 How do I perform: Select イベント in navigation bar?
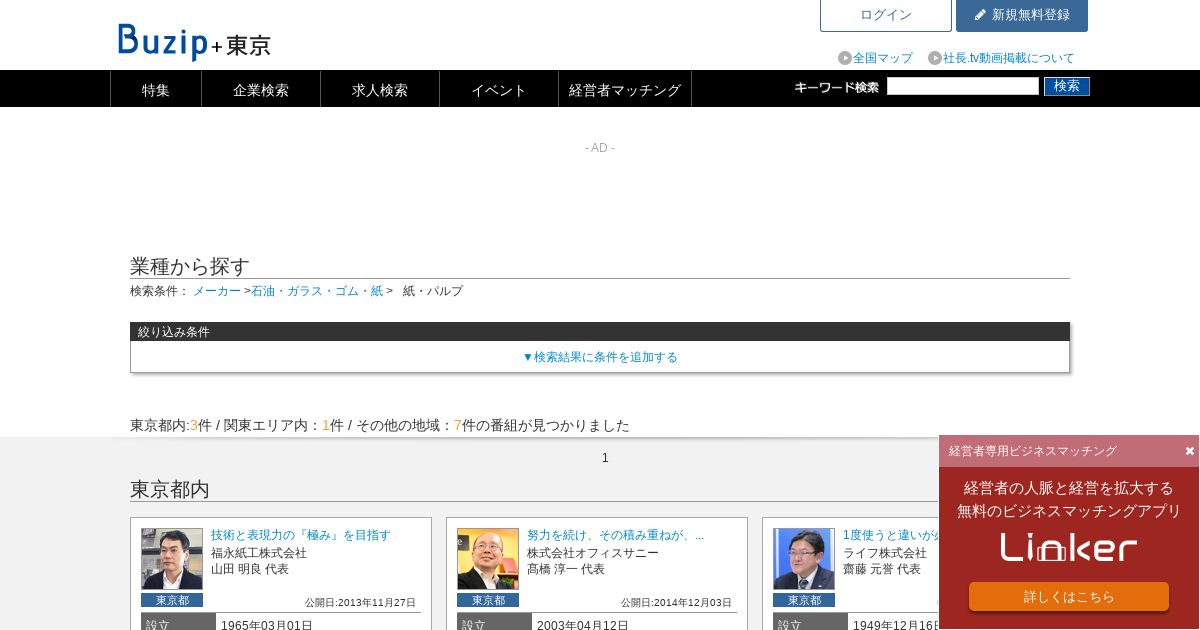point(499,89)
